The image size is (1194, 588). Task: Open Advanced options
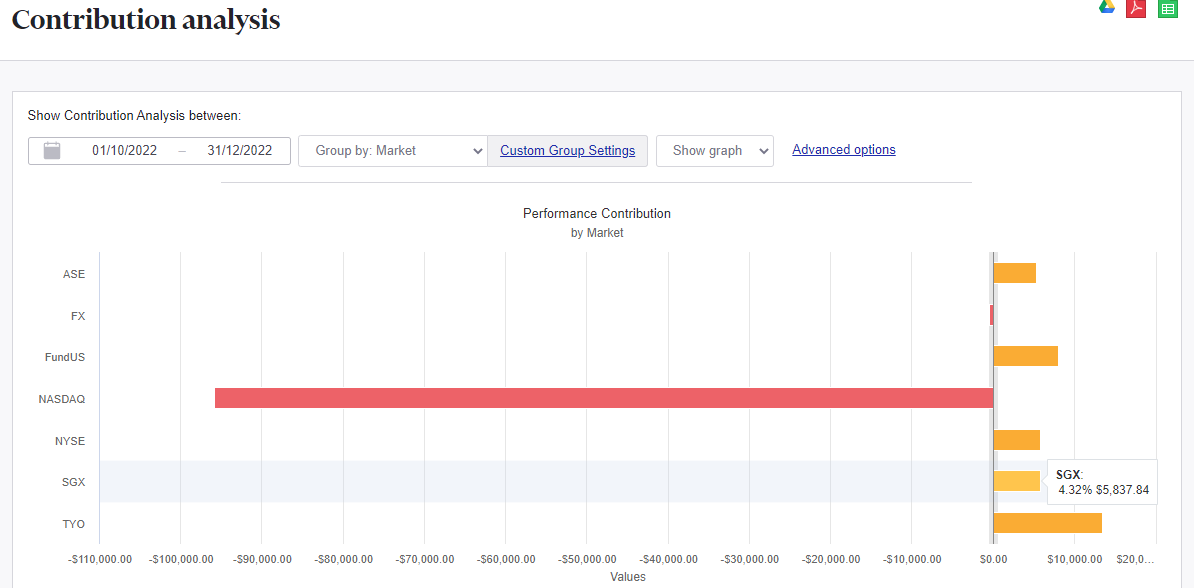[x=843, y=149]
